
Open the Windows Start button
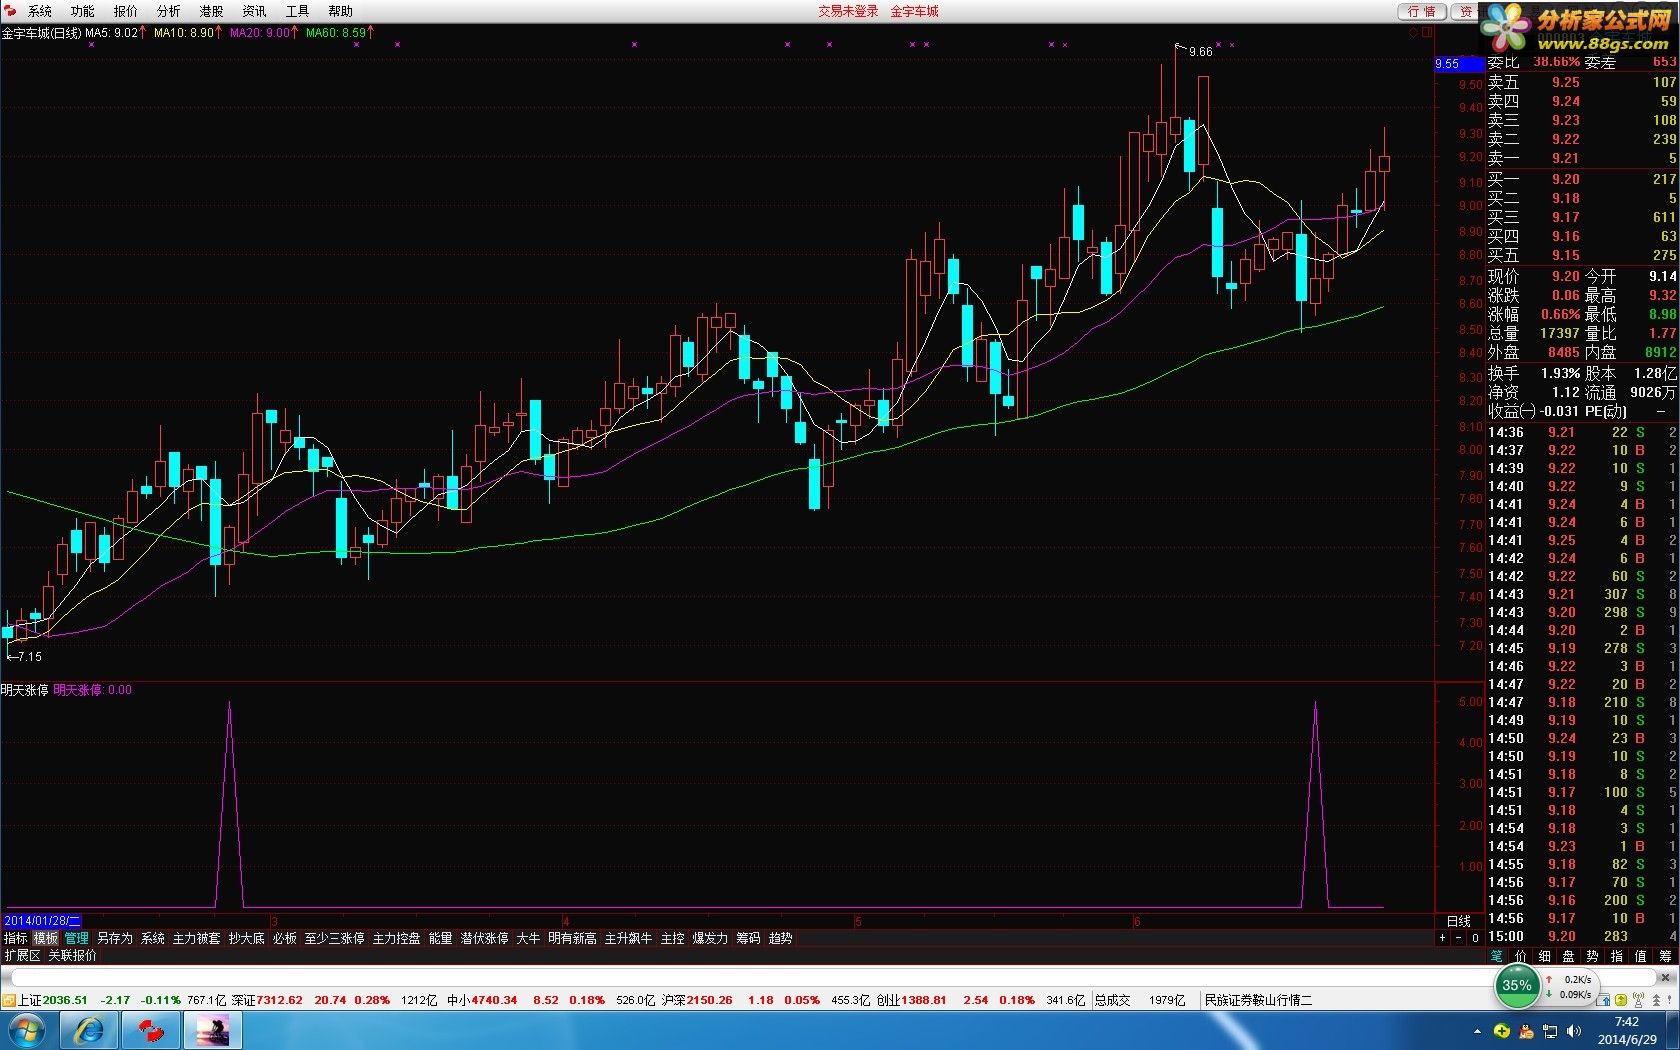27,1030
